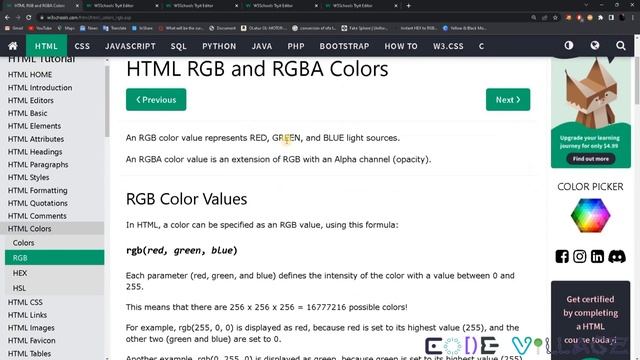Click the browser forward arrow
The width and height of the screenshot is (640, 360).
18,18
